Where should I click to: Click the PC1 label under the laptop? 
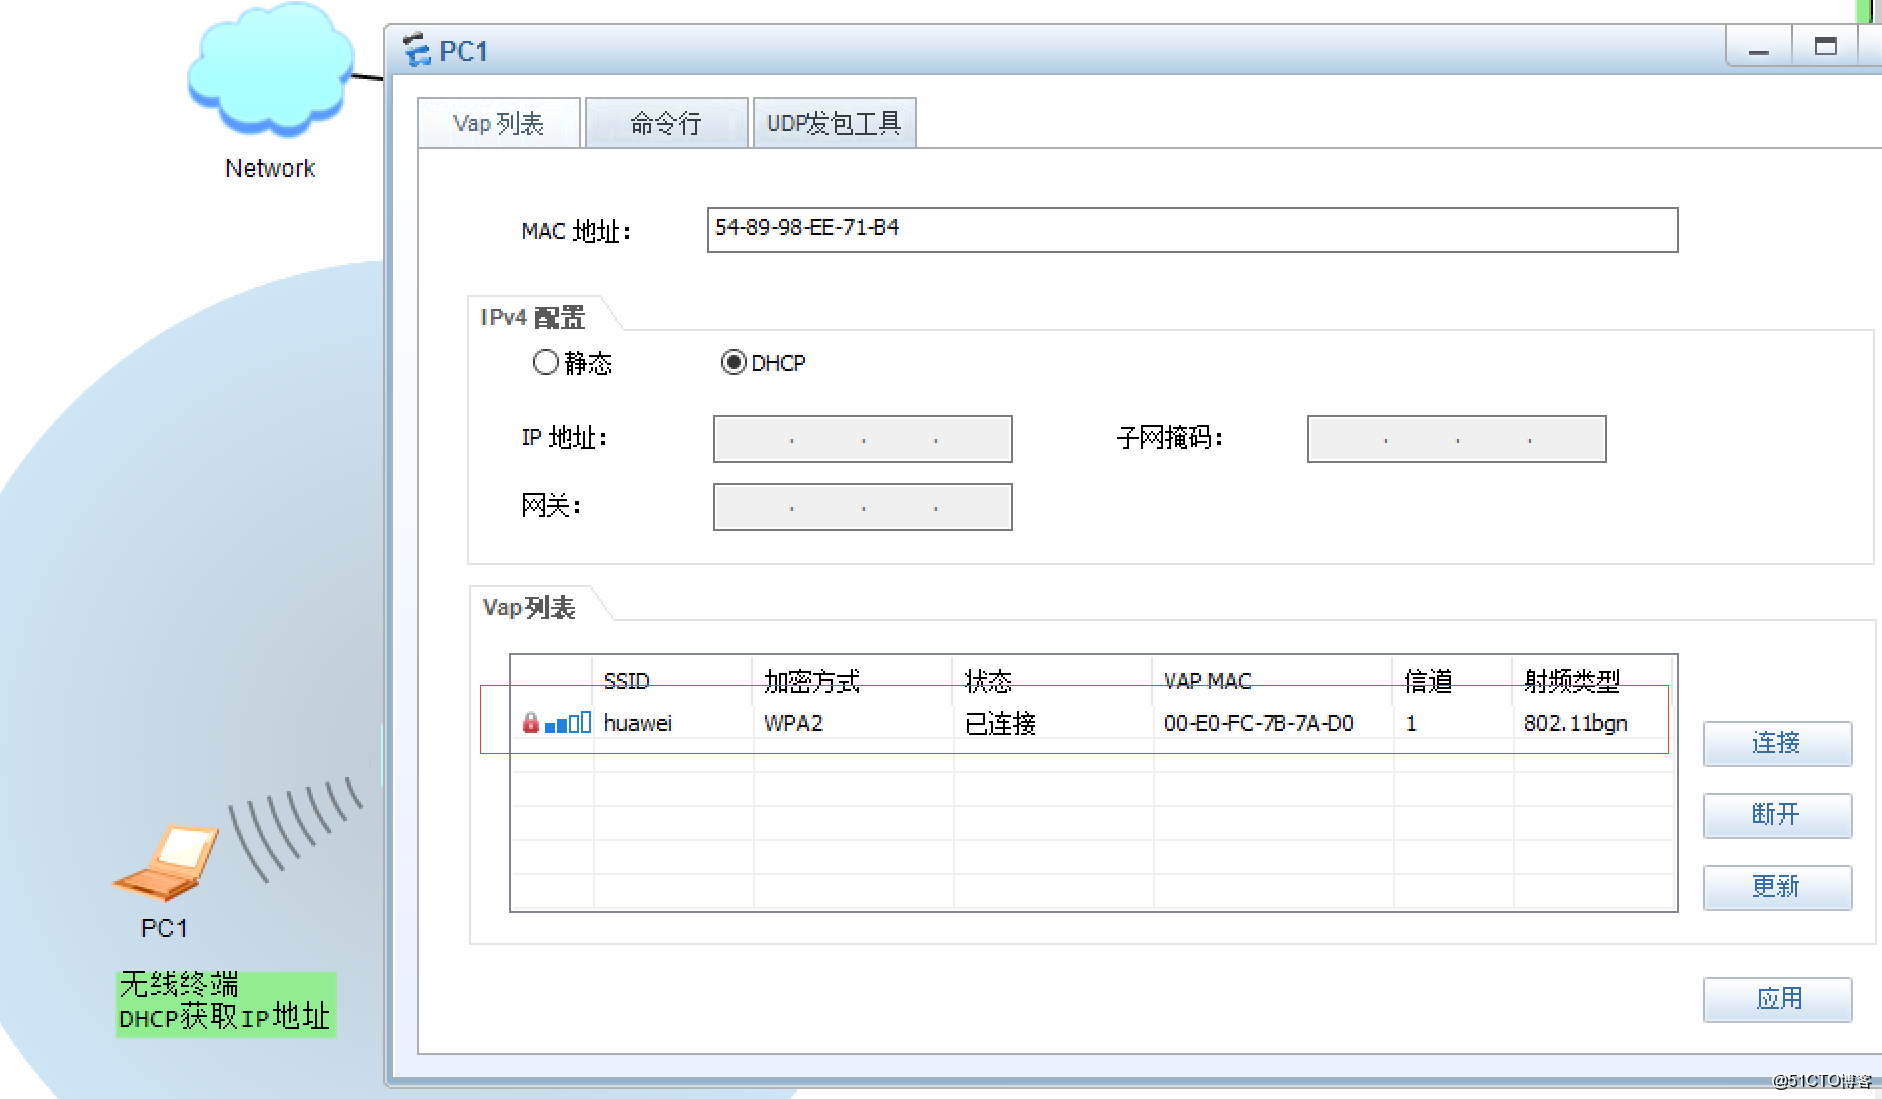pyautogui.click(x=164, y=928)
